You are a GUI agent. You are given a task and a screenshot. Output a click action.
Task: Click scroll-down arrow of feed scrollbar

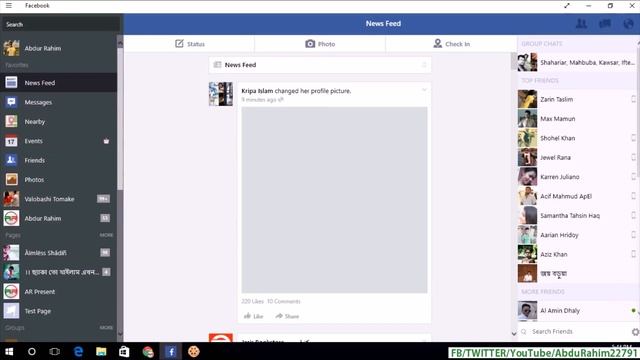tap(514, 333)
